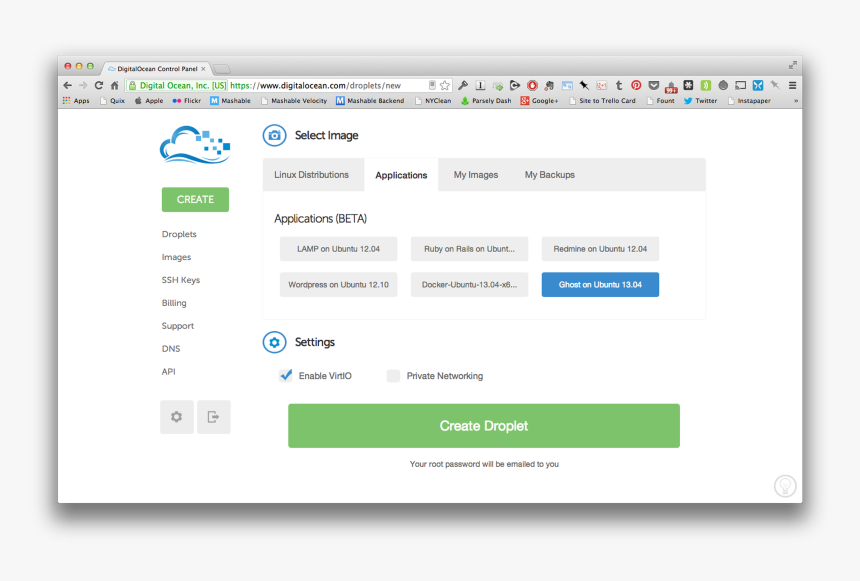This screenshot has width=860, height=581.
Task: Enable the Private Networking checkbox
Action: coord(393,376)
